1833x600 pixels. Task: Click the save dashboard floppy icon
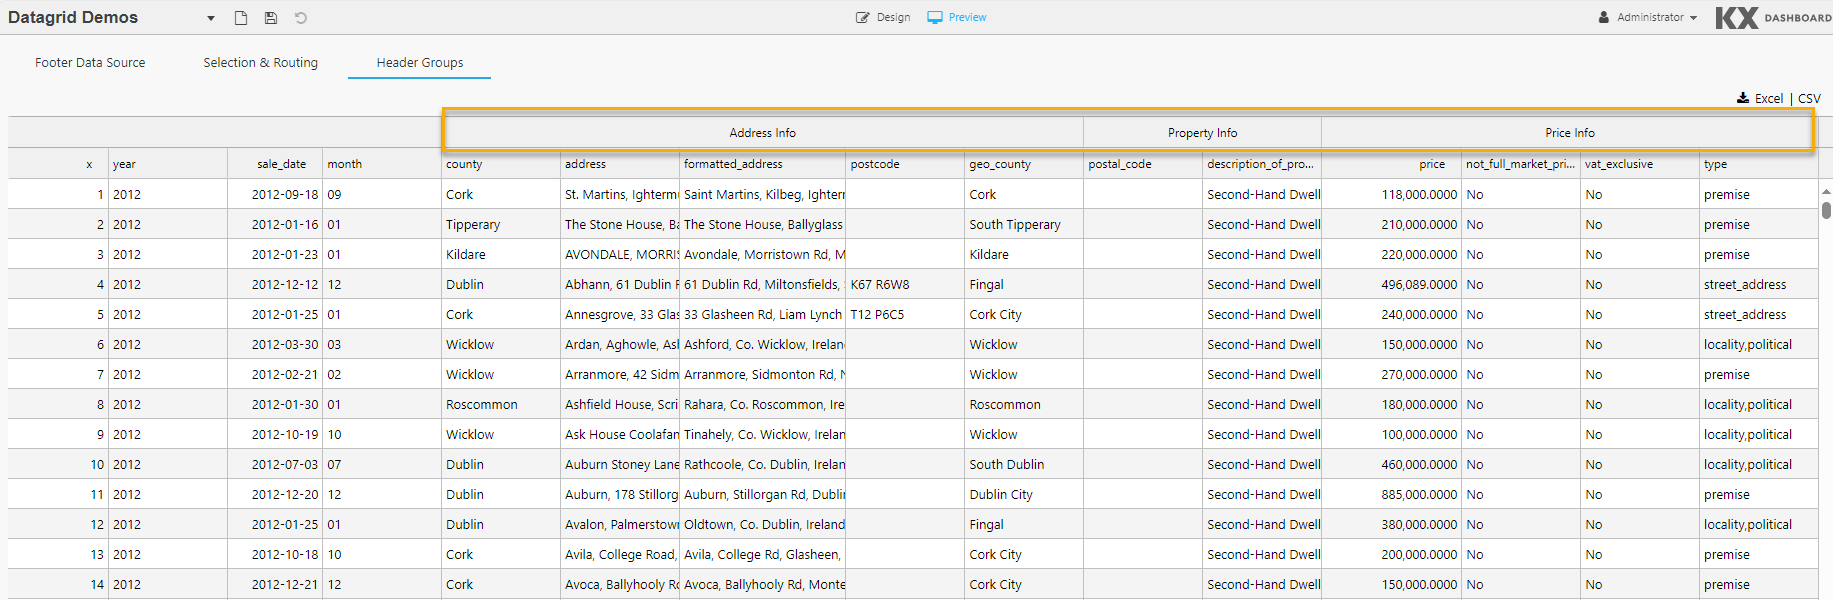271,18
